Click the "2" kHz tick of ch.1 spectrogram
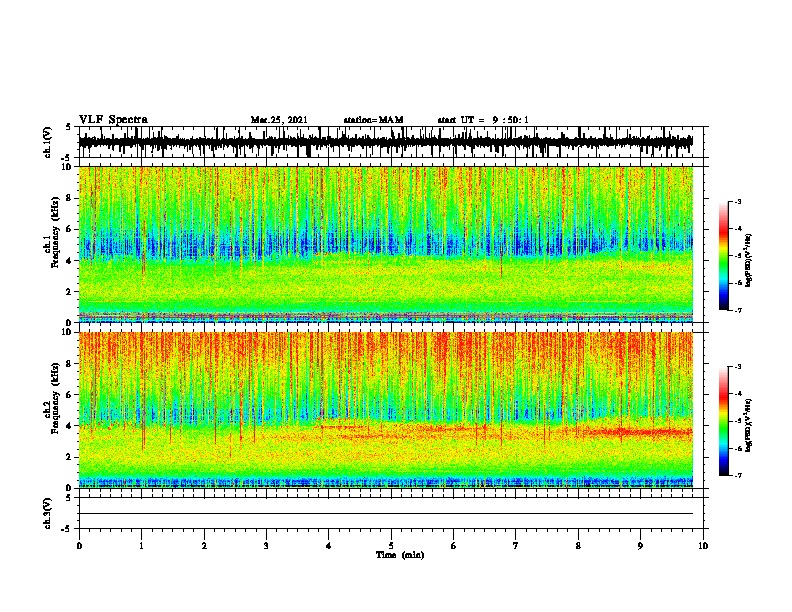 pos(71,292)
